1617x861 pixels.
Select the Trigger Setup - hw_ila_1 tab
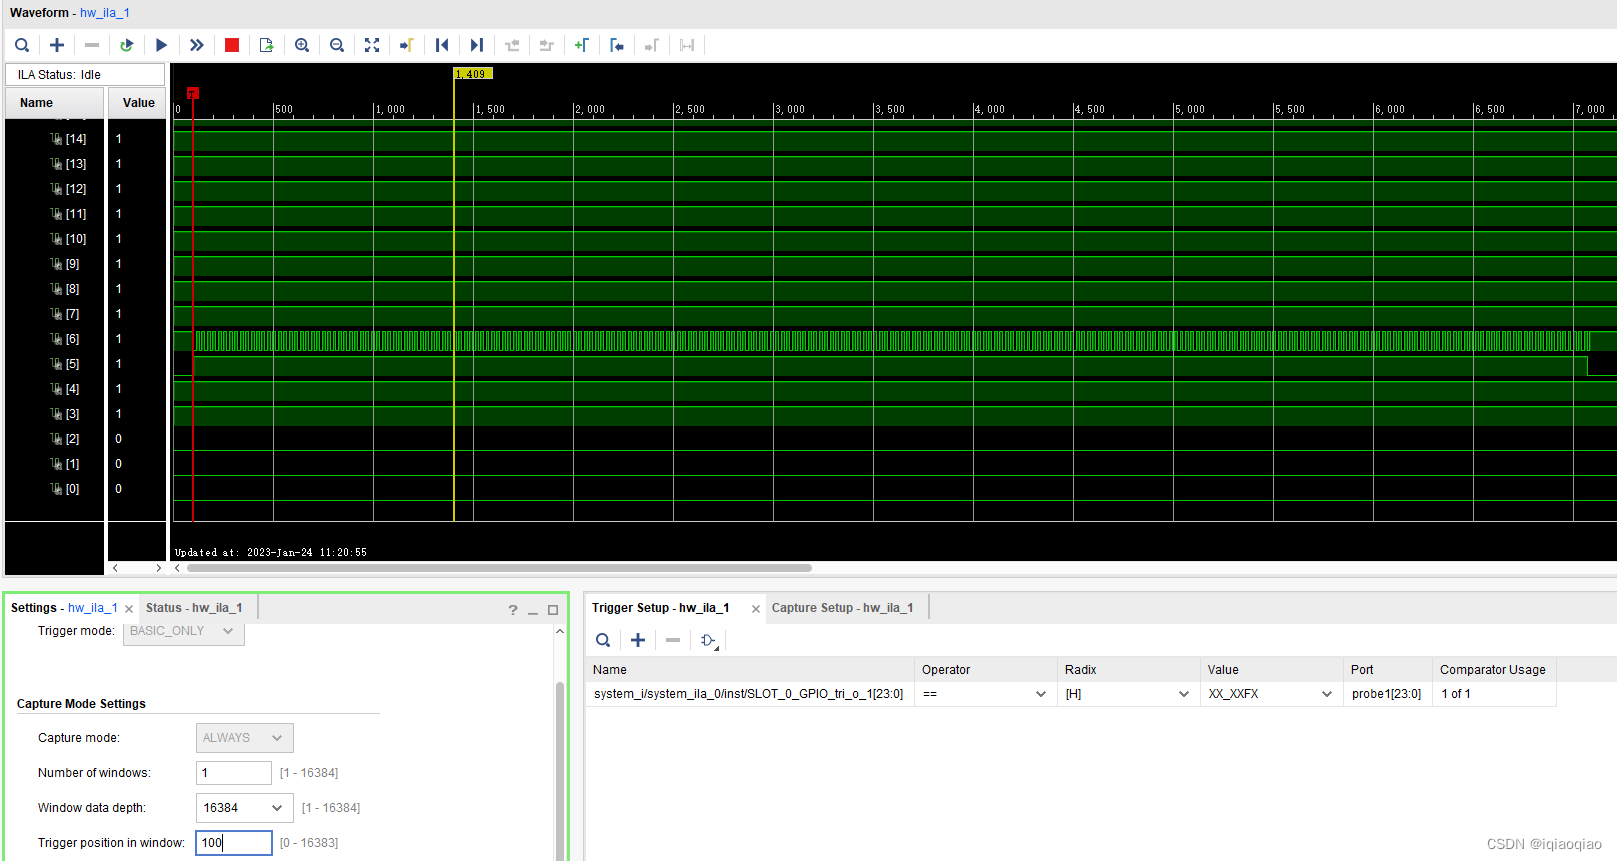tap(661, 608)
